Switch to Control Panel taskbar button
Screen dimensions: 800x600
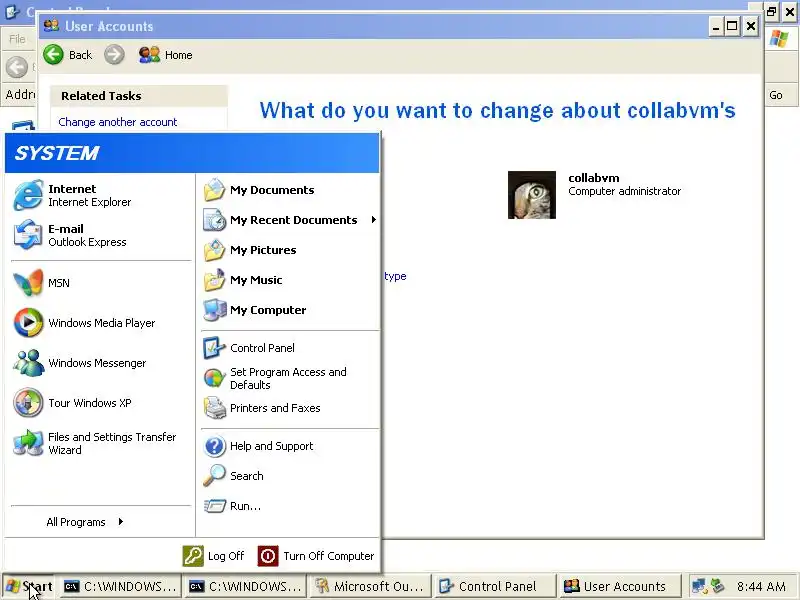tap(495, 586)
